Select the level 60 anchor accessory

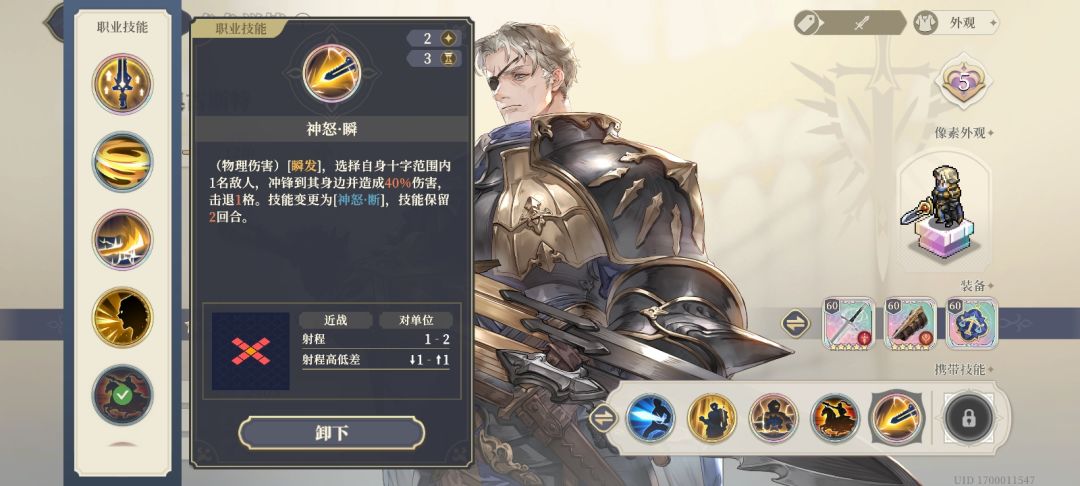pyautogui.click(x=972, y=324)
